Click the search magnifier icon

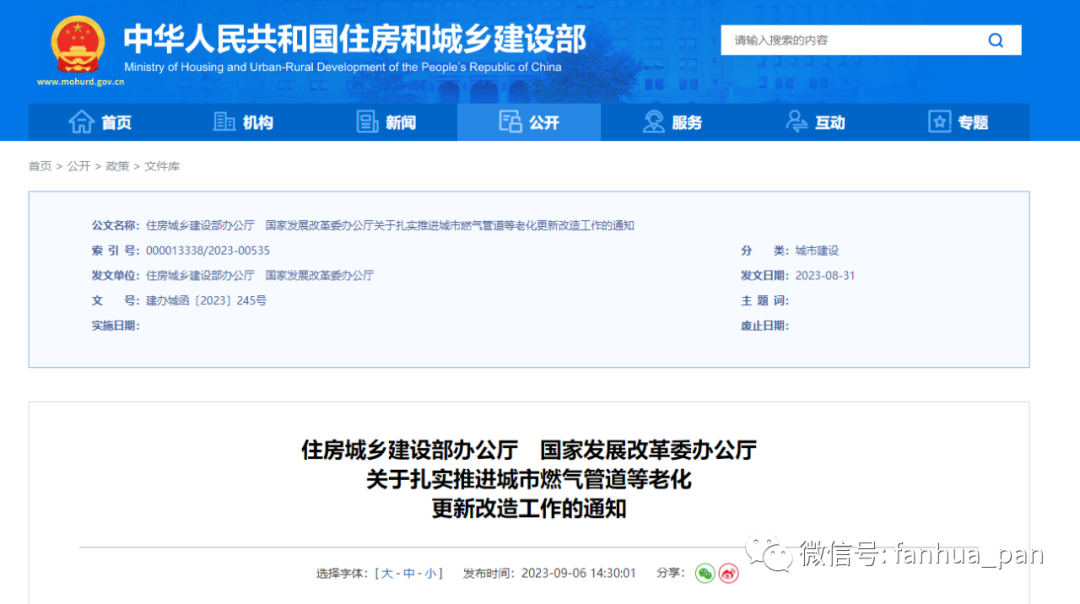click(995, 39)
